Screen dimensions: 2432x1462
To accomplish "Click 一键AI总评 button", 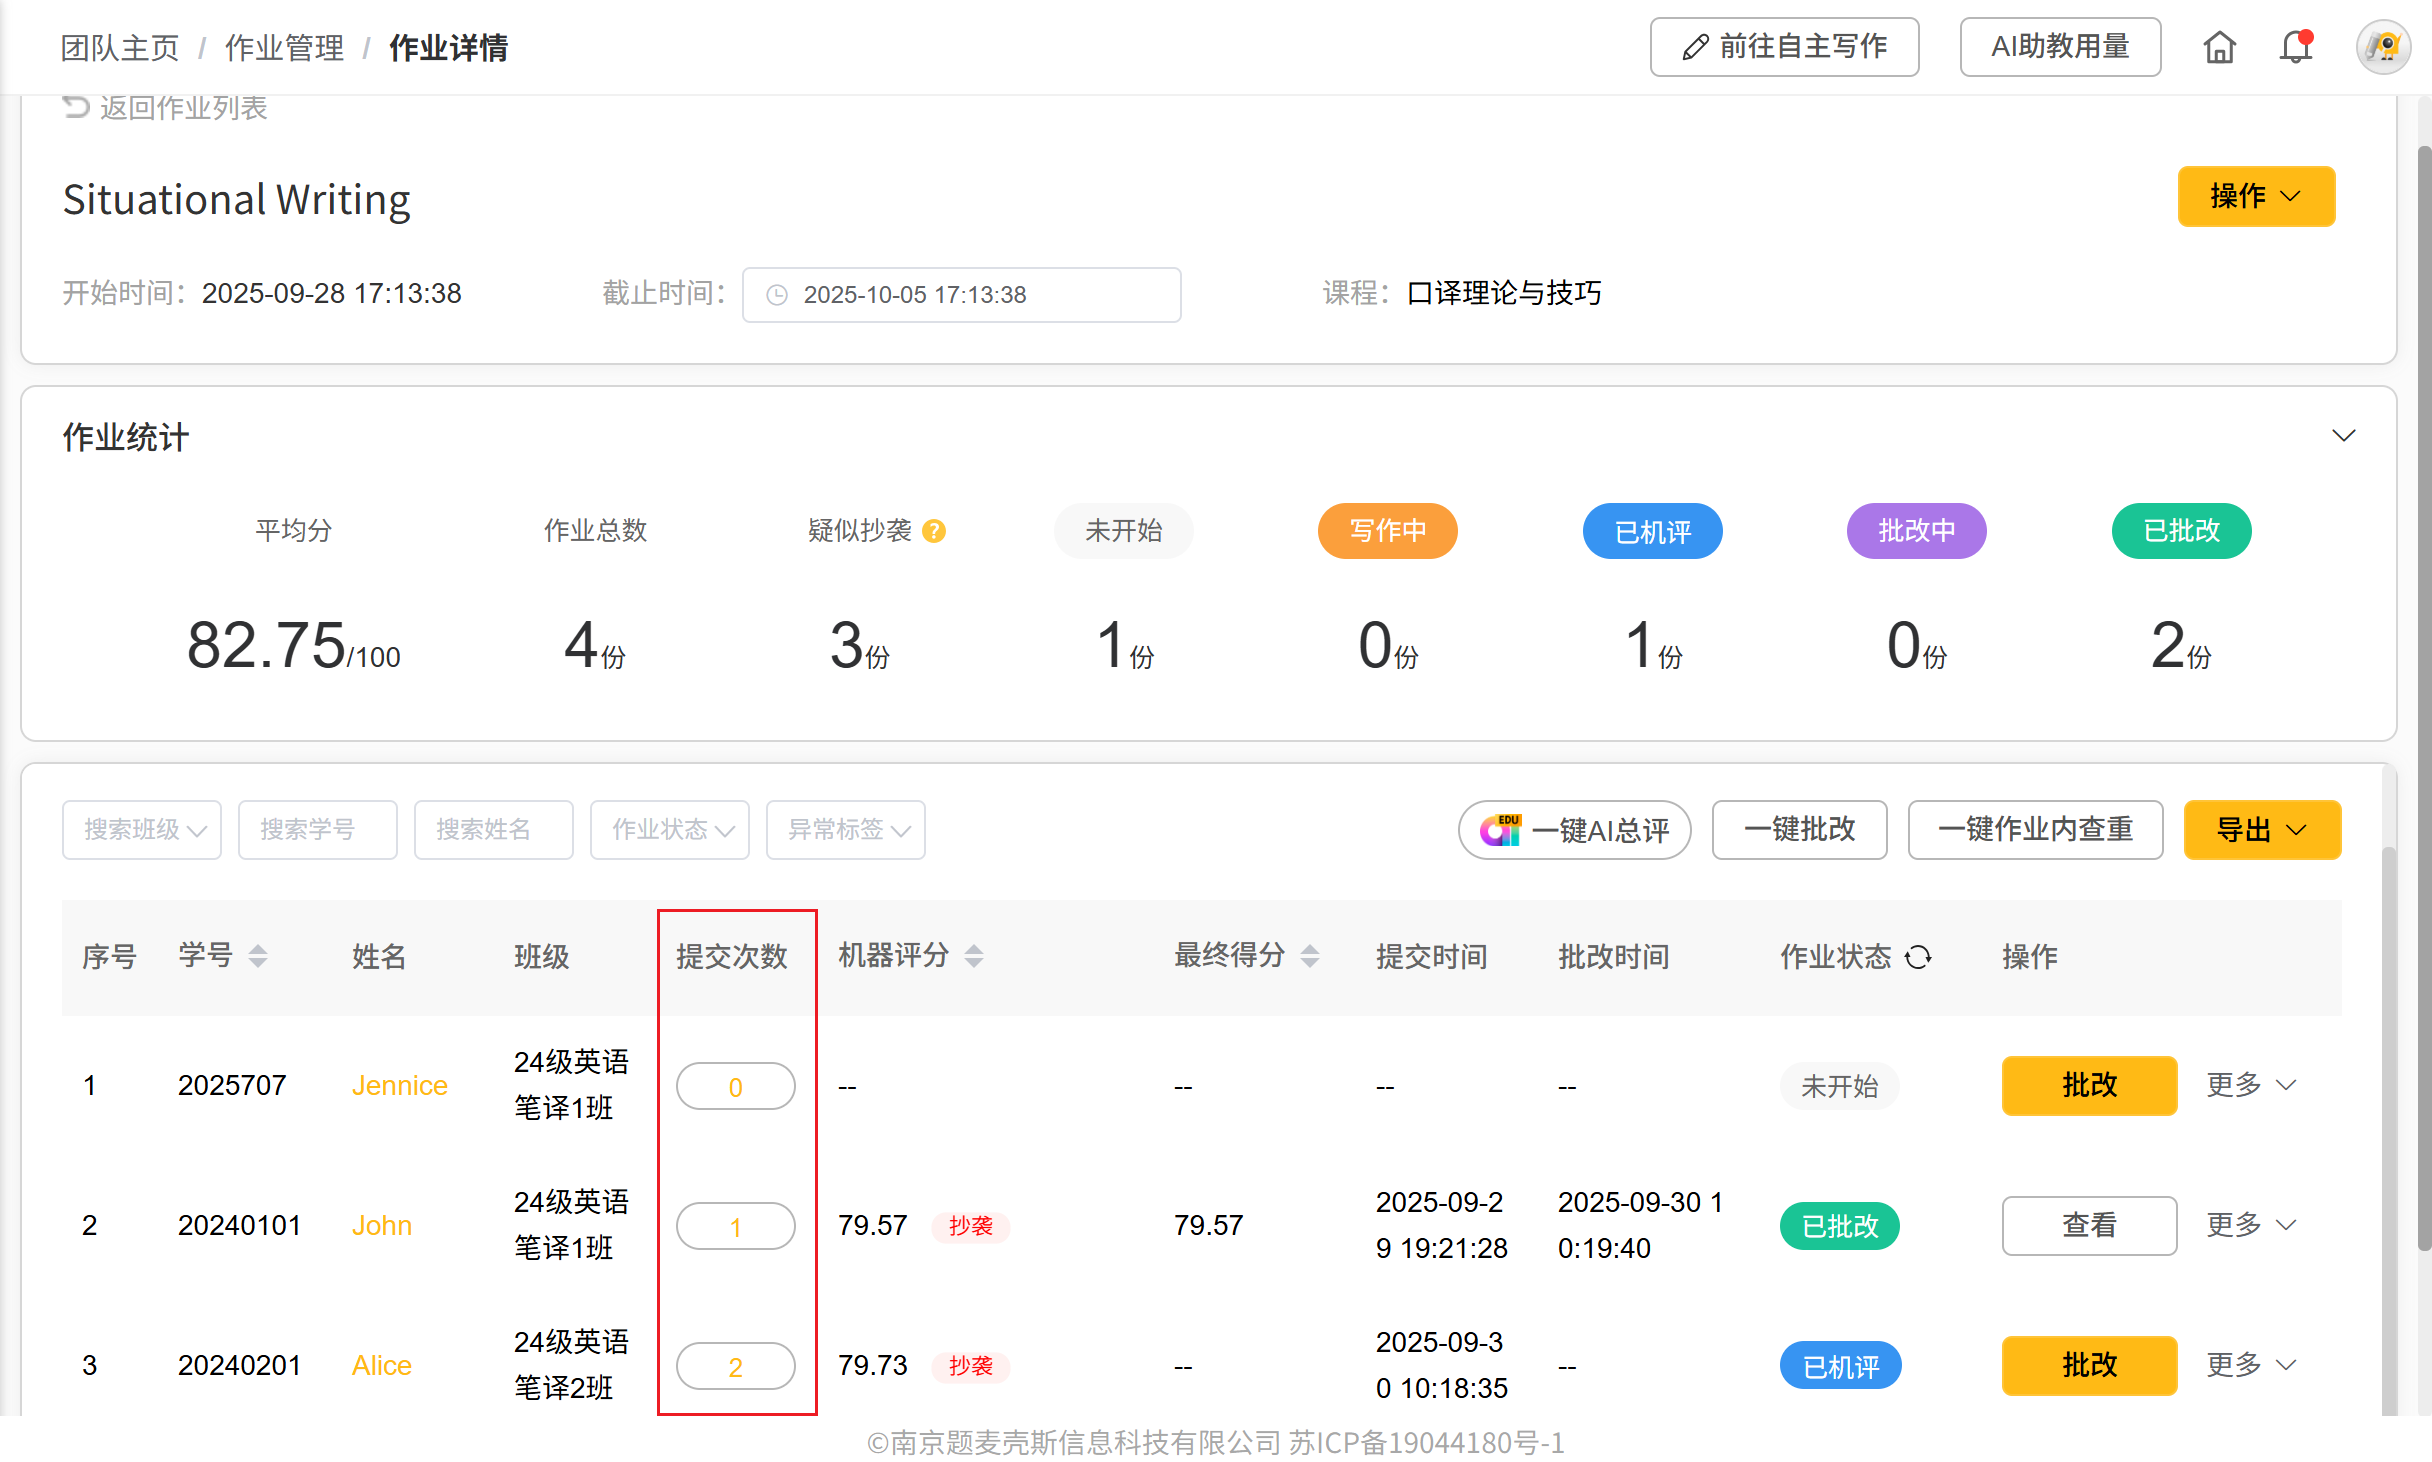I will click(x=1574, y=829).
